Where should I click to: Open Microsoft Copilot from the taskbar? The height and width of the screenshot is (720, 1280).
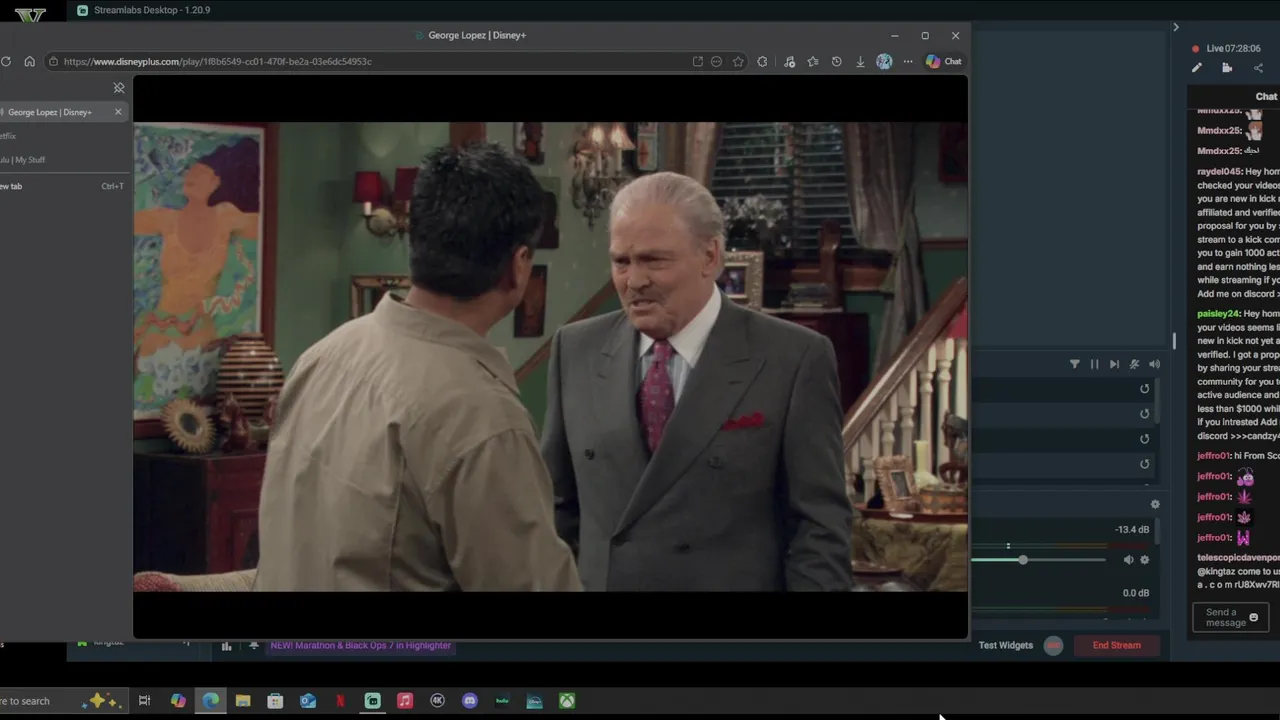pos(178,701)
